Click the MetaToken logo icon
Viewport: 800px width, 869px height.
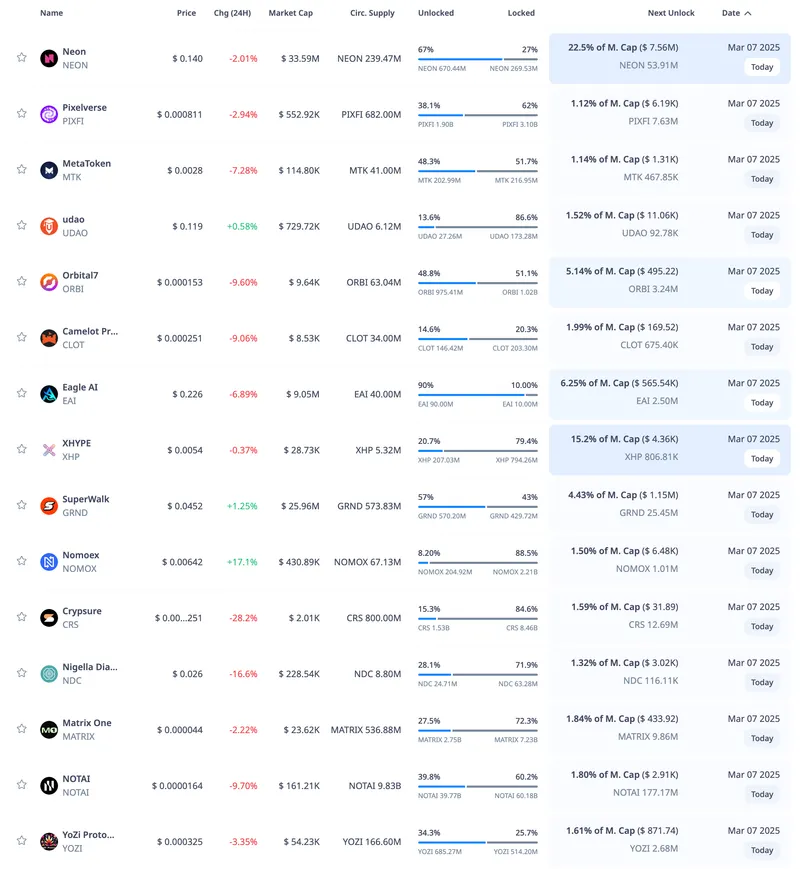[x=49, y=170]
